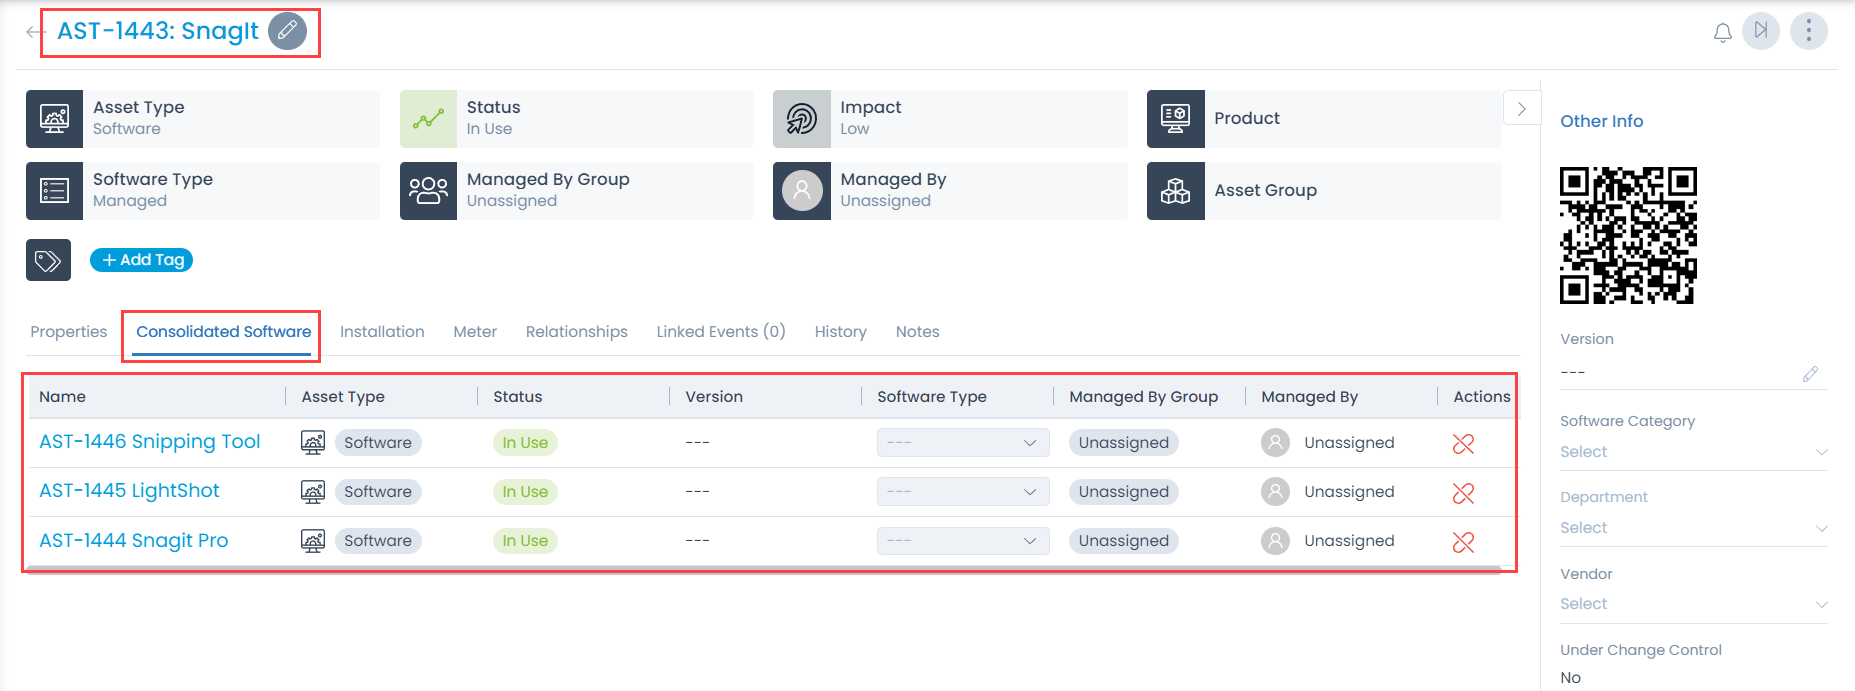Click the Name column header
This screenshot has width=1855, height=691.
(62, 397)
